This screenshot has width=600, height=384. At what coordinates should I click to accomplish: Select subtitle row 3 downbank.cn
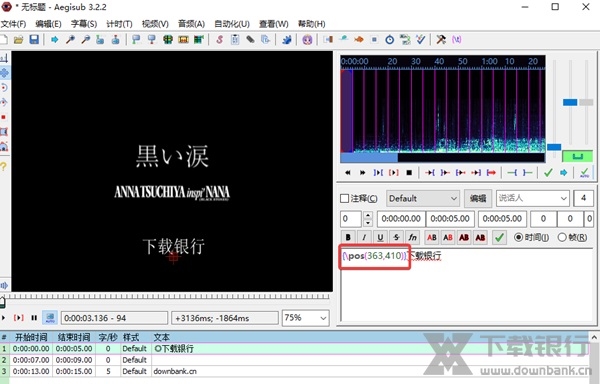[295, 371]
